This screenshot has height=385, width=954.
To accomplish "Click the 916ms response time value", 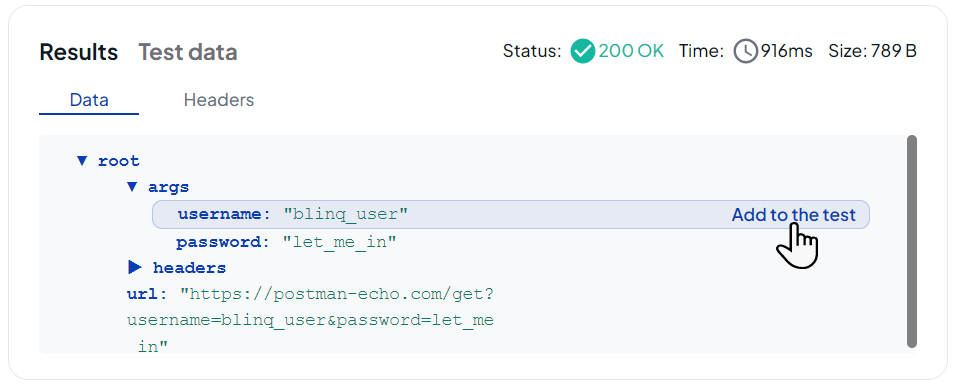I will [x=786, y=52].
